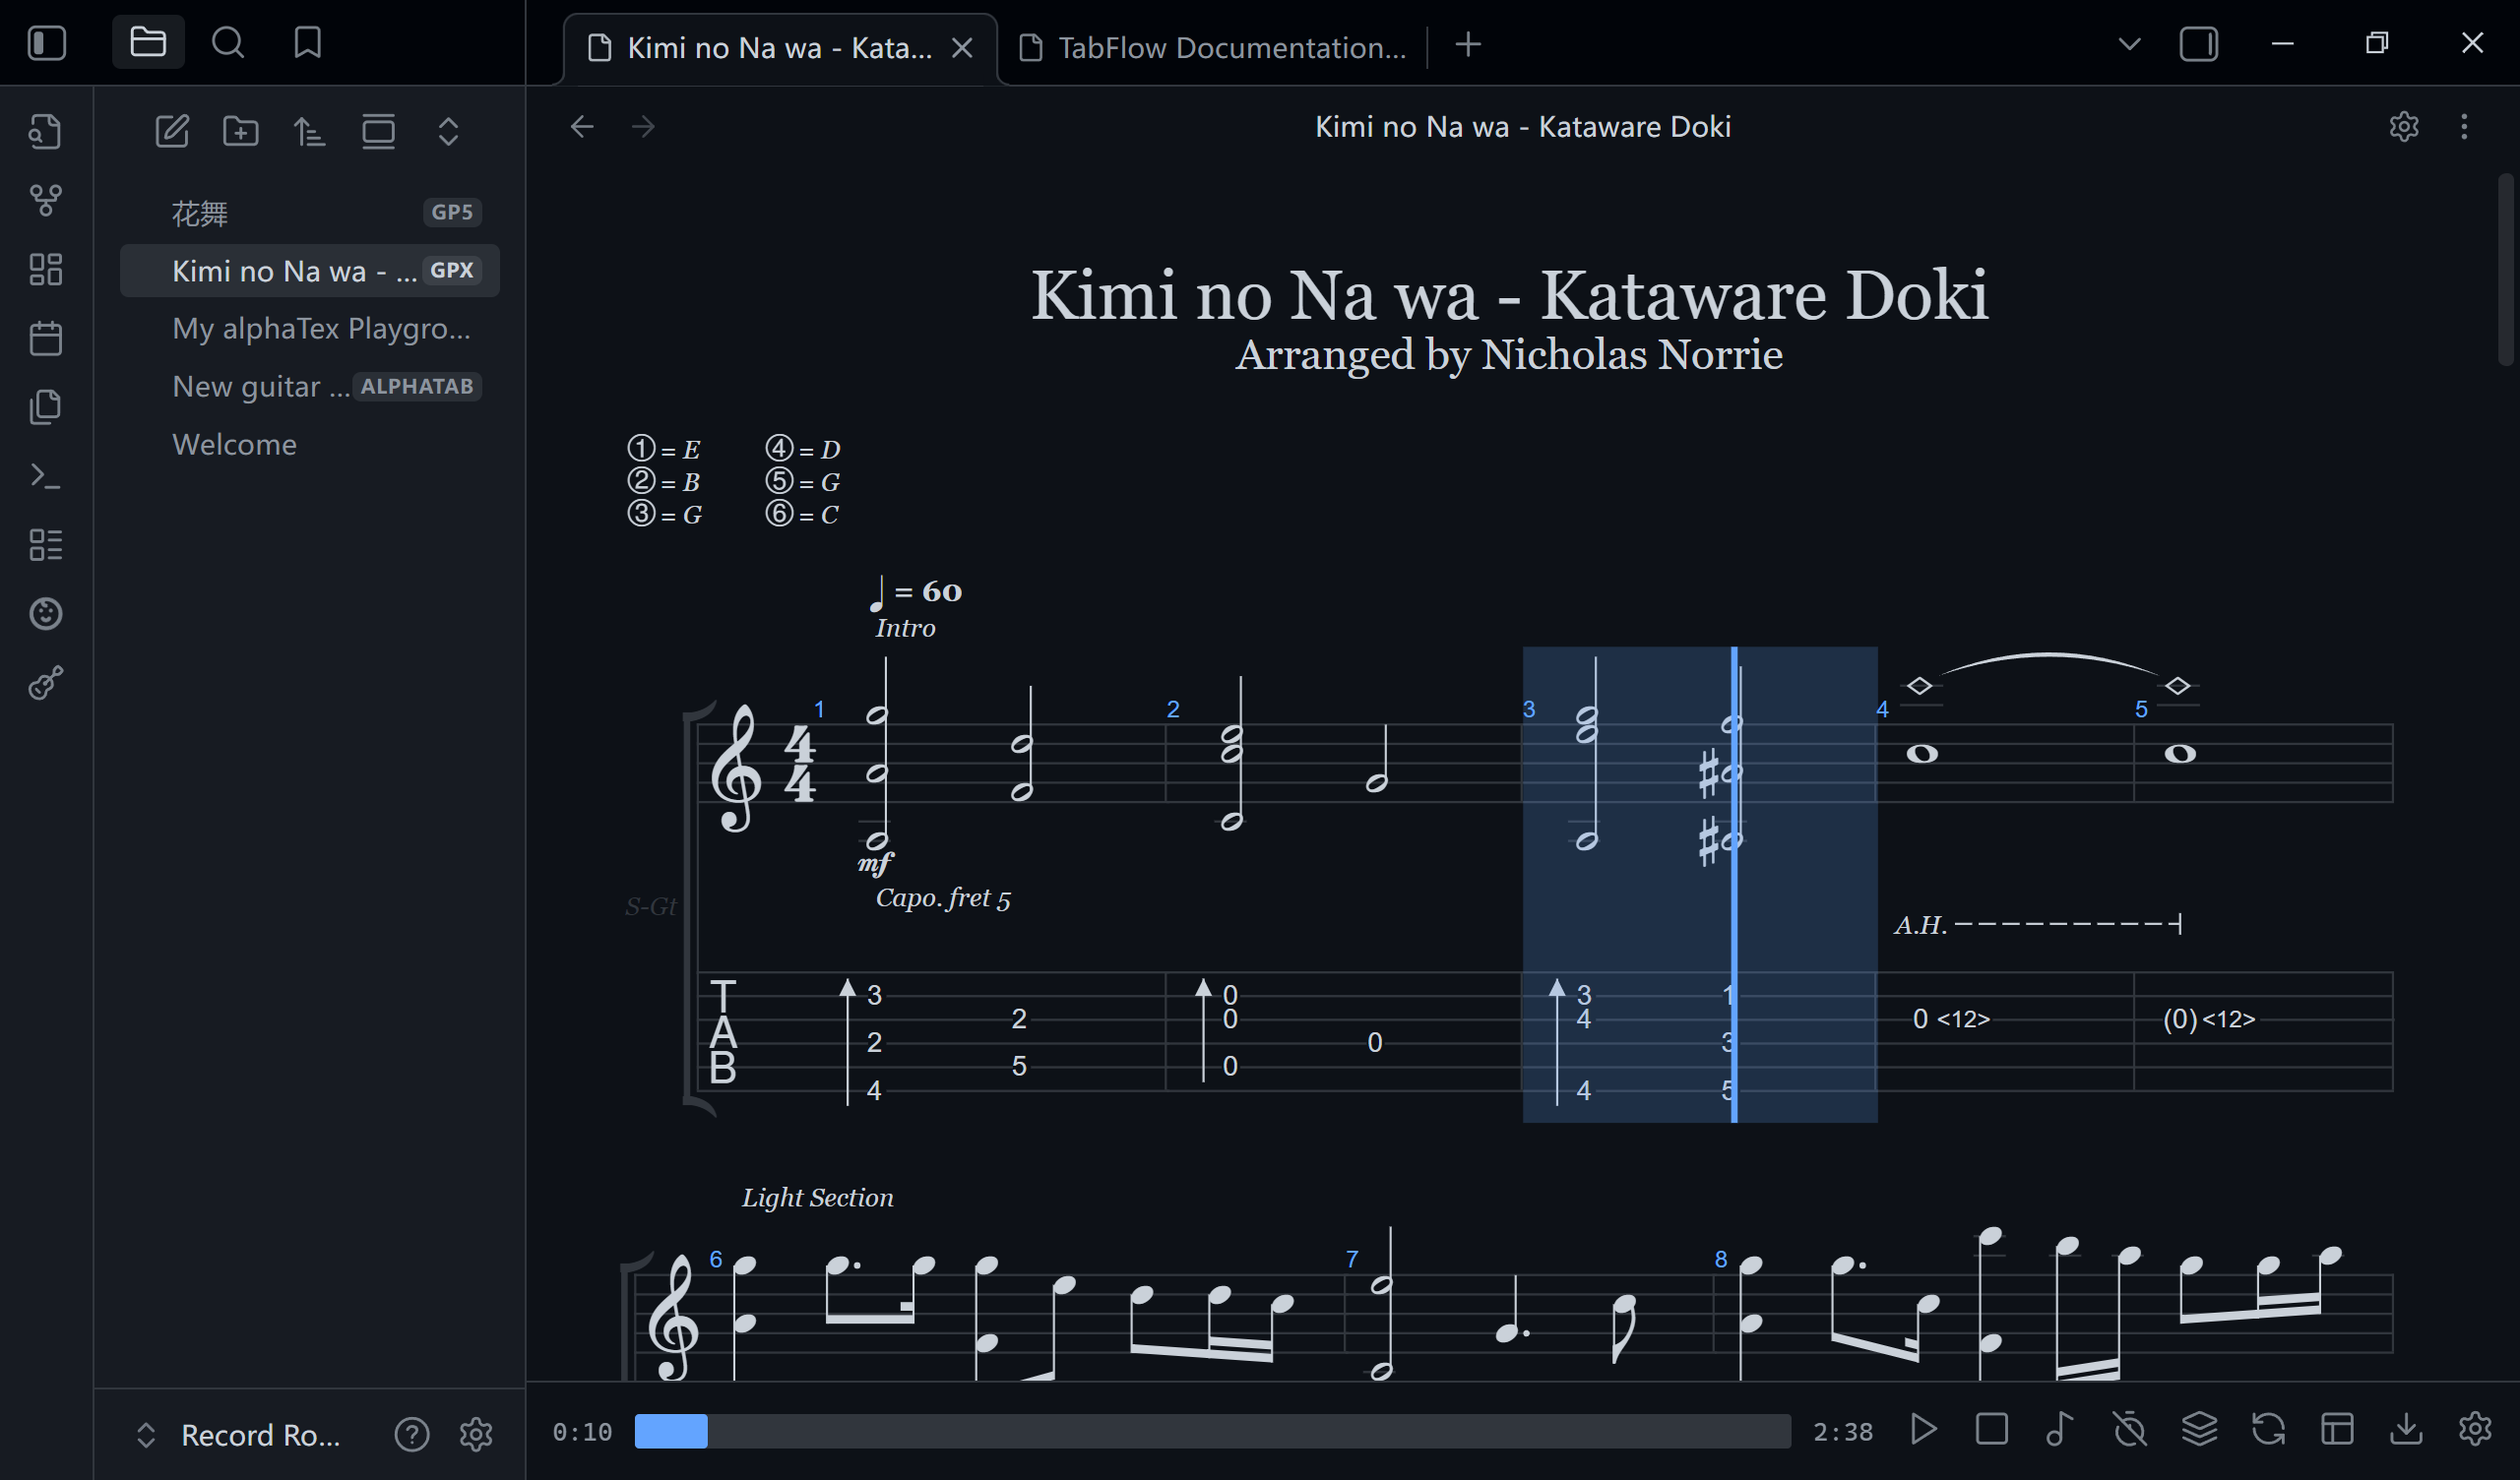The width and height of the screenshot is (2520, 1480).
Task: Open the search magnifier icon
Action: [228, 42]
